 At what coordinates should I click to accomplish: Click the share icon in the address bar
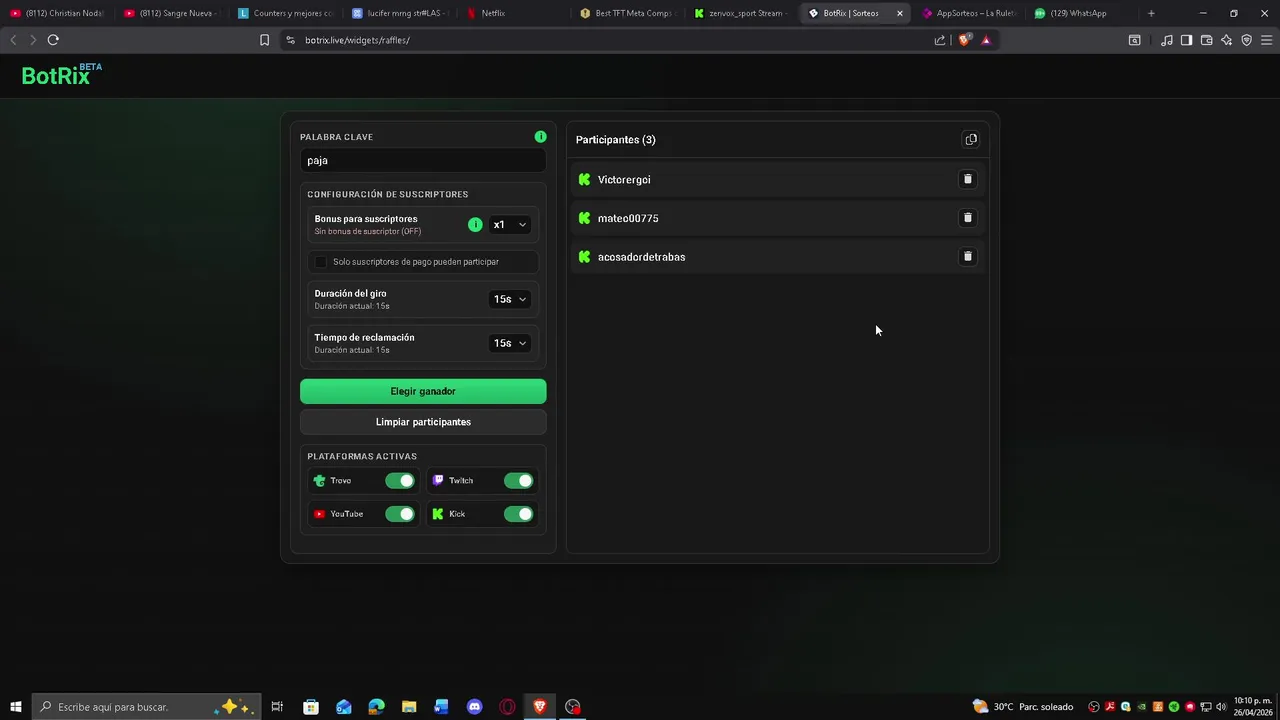point(940,40)
